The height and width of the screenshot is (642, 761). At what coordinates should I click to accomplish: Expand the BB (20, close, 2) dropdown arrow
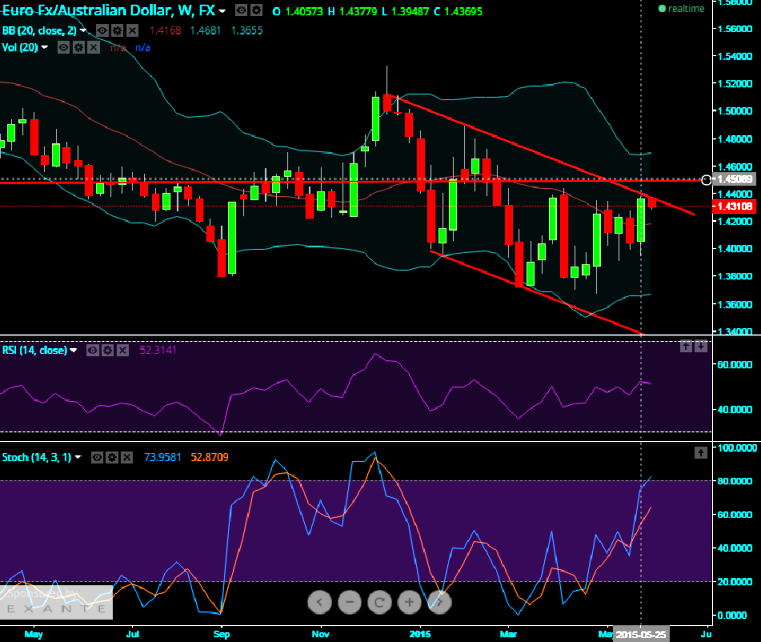point(83,31)
